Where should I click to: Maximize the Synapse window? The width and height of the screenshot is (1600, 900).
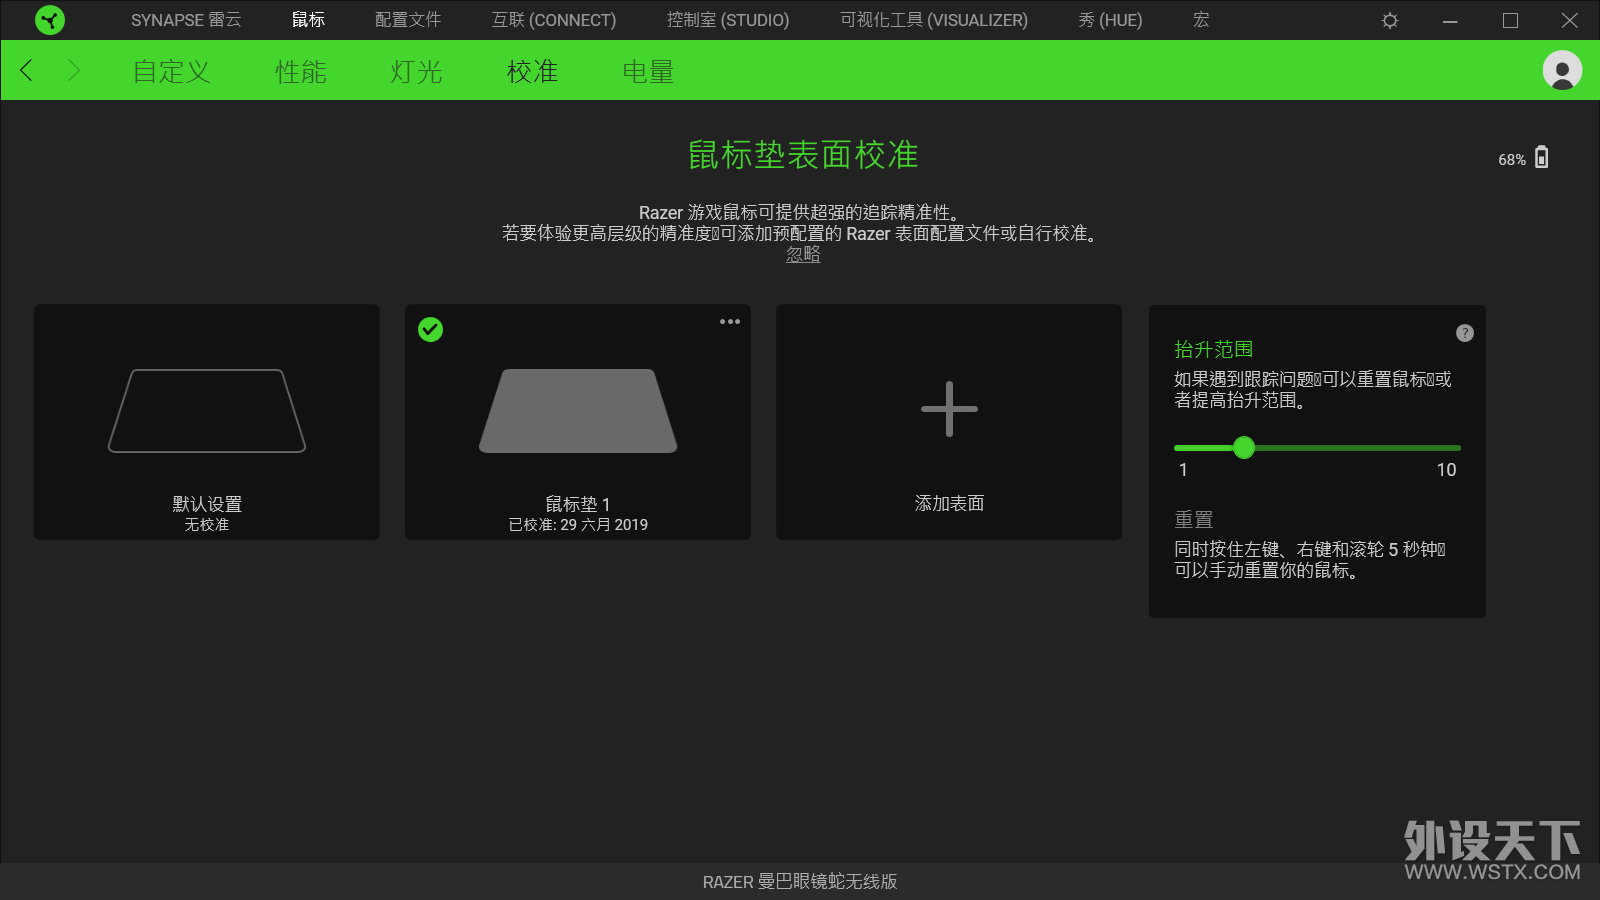coord(1510,20)
